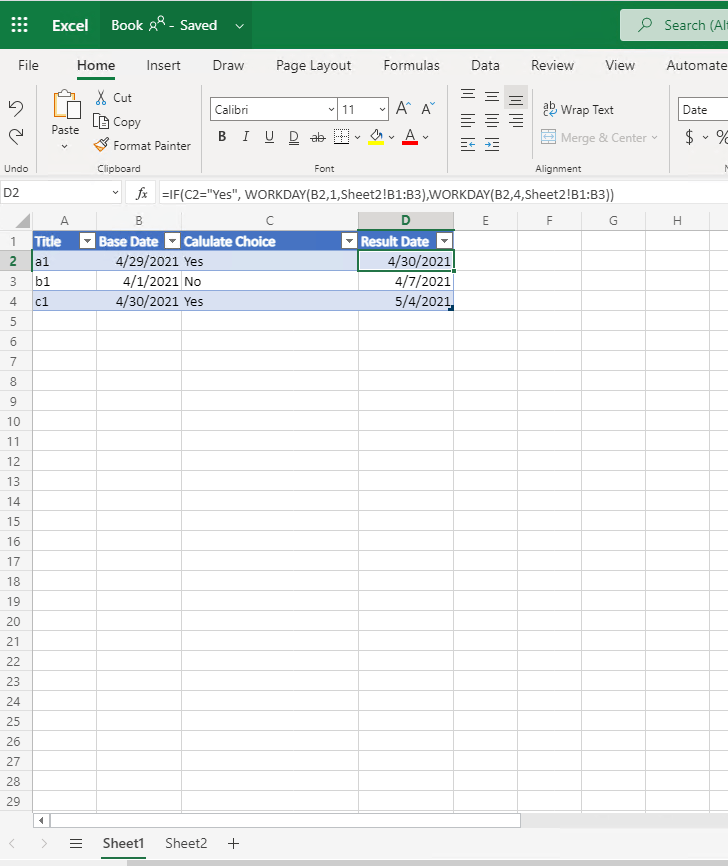Switch to Data tab
The height and width of the screenshot is (866, 728).
485,65
